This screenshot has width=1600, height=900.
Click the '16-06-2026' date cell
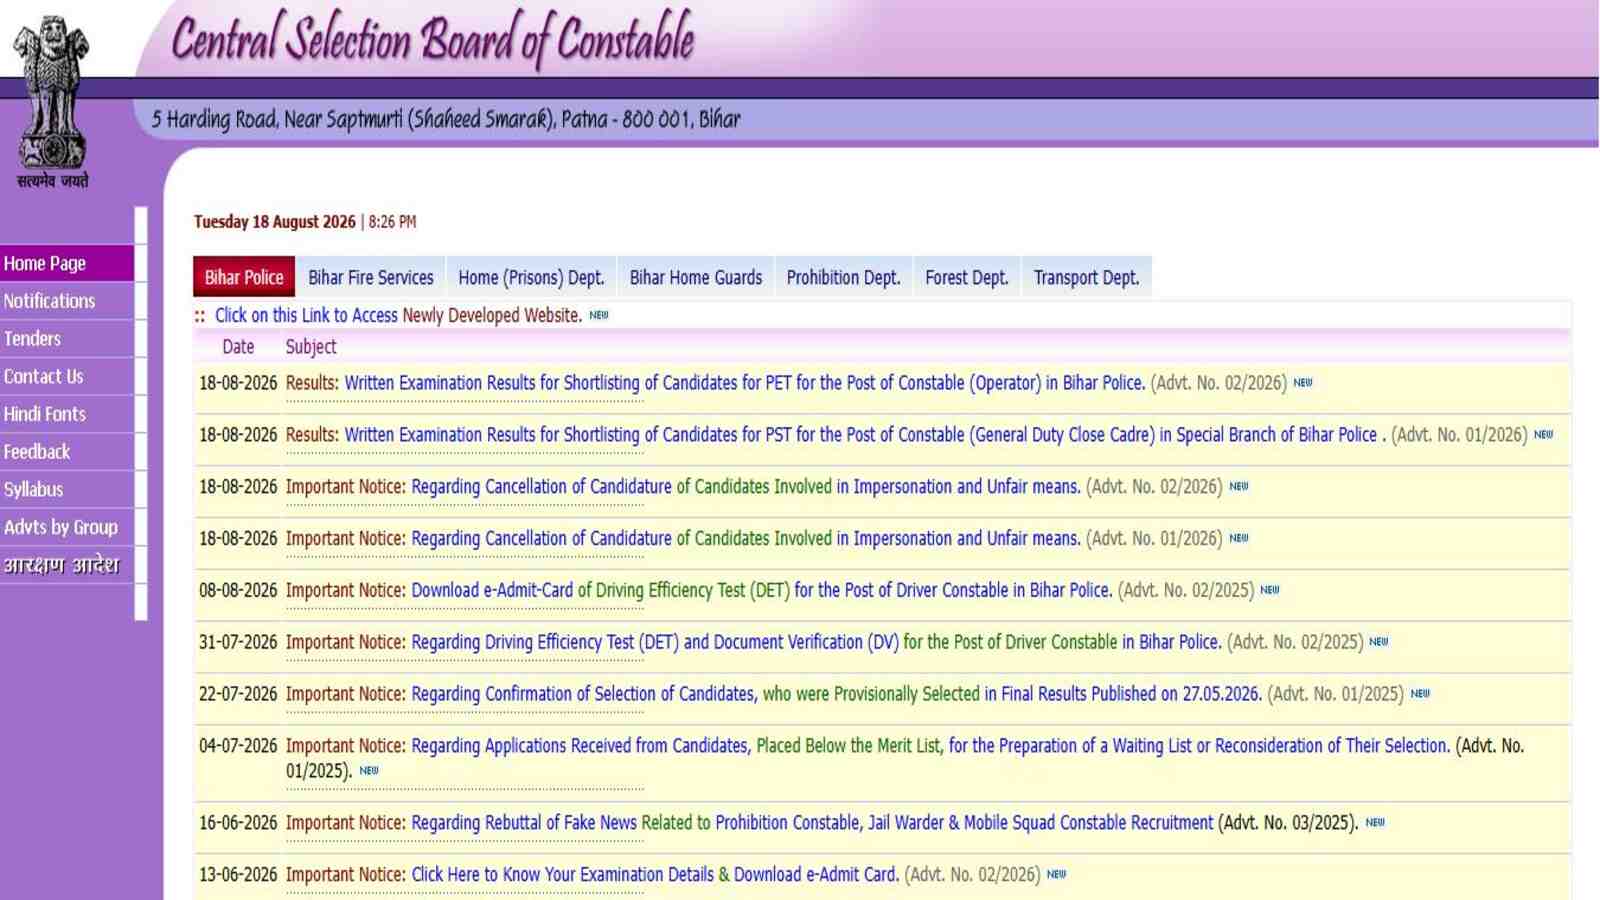[x=238, y=823]
